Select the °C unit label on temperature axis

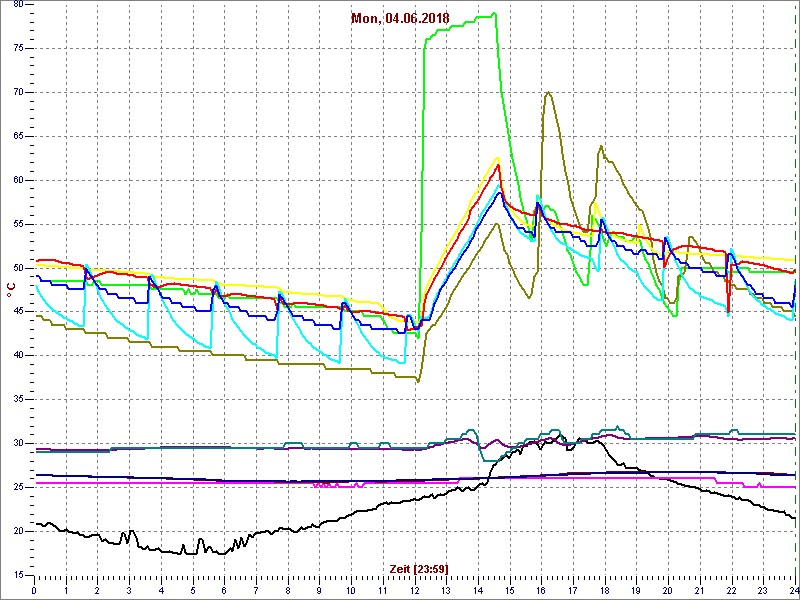9,290
